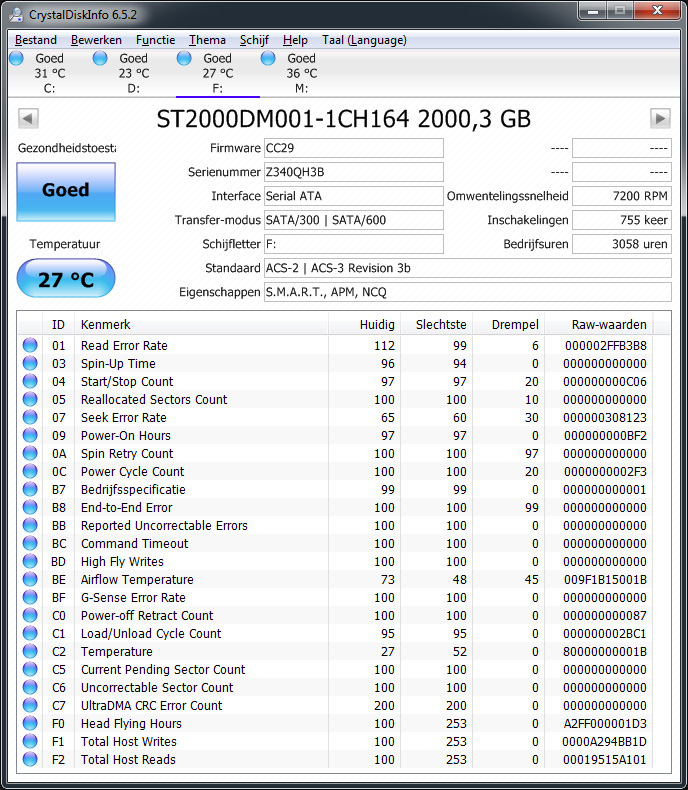Click the Eigenschappen field S.M.A.R.T., APM, NCQ
The width and height of the screenshot is (688, 790).
[x=467, y=292]
